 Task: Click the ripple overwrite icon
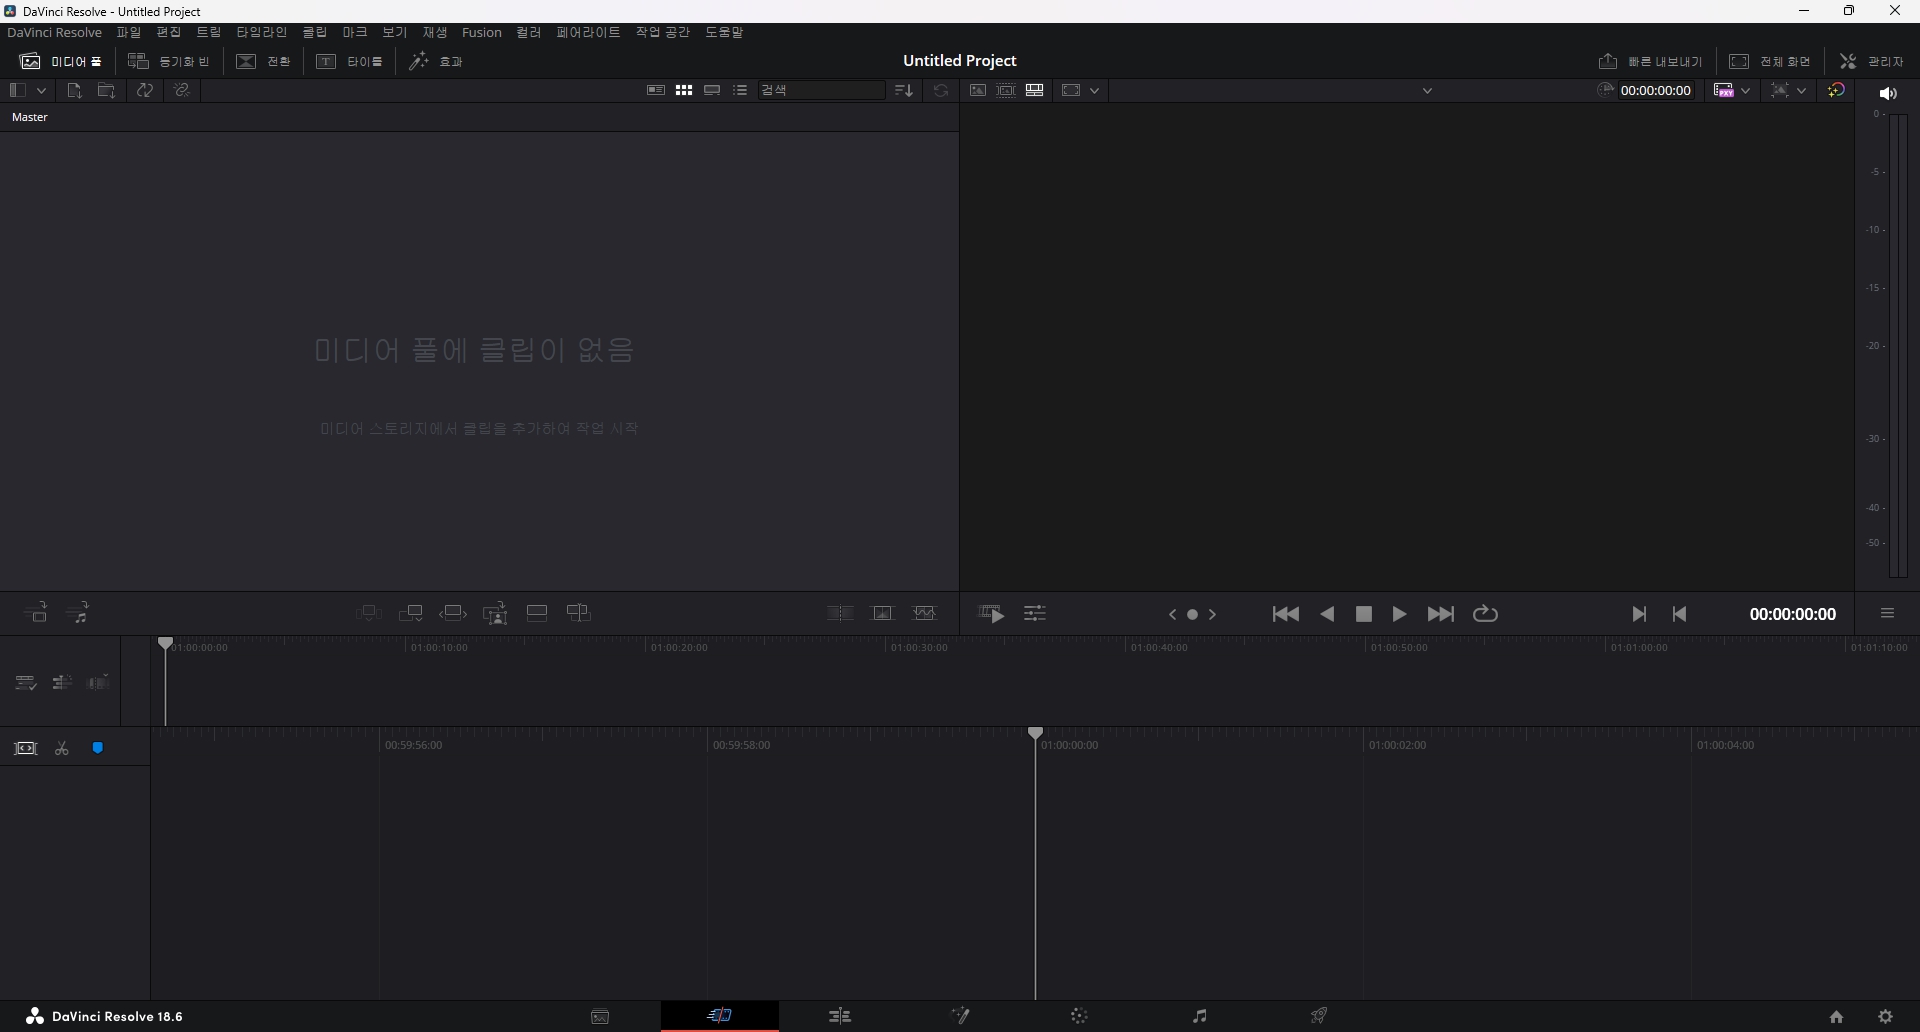coord(453,613)
